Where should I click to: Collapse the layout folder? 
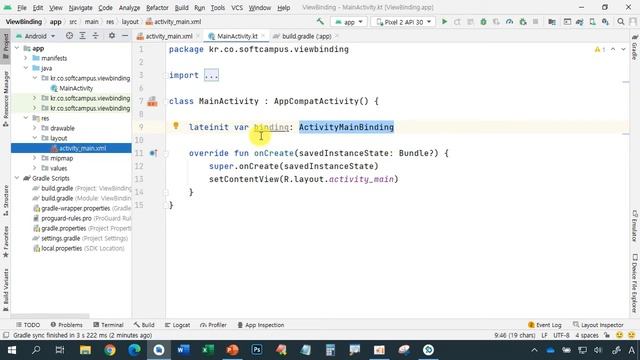pyautogui.click(x=35, y=138)
